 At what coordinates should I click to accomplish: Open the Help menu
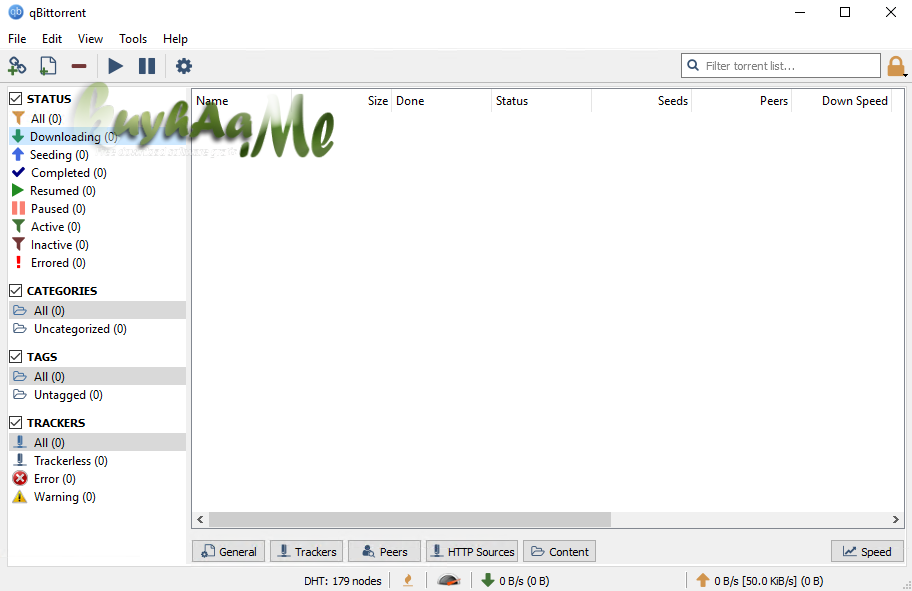tap(175, 38)
